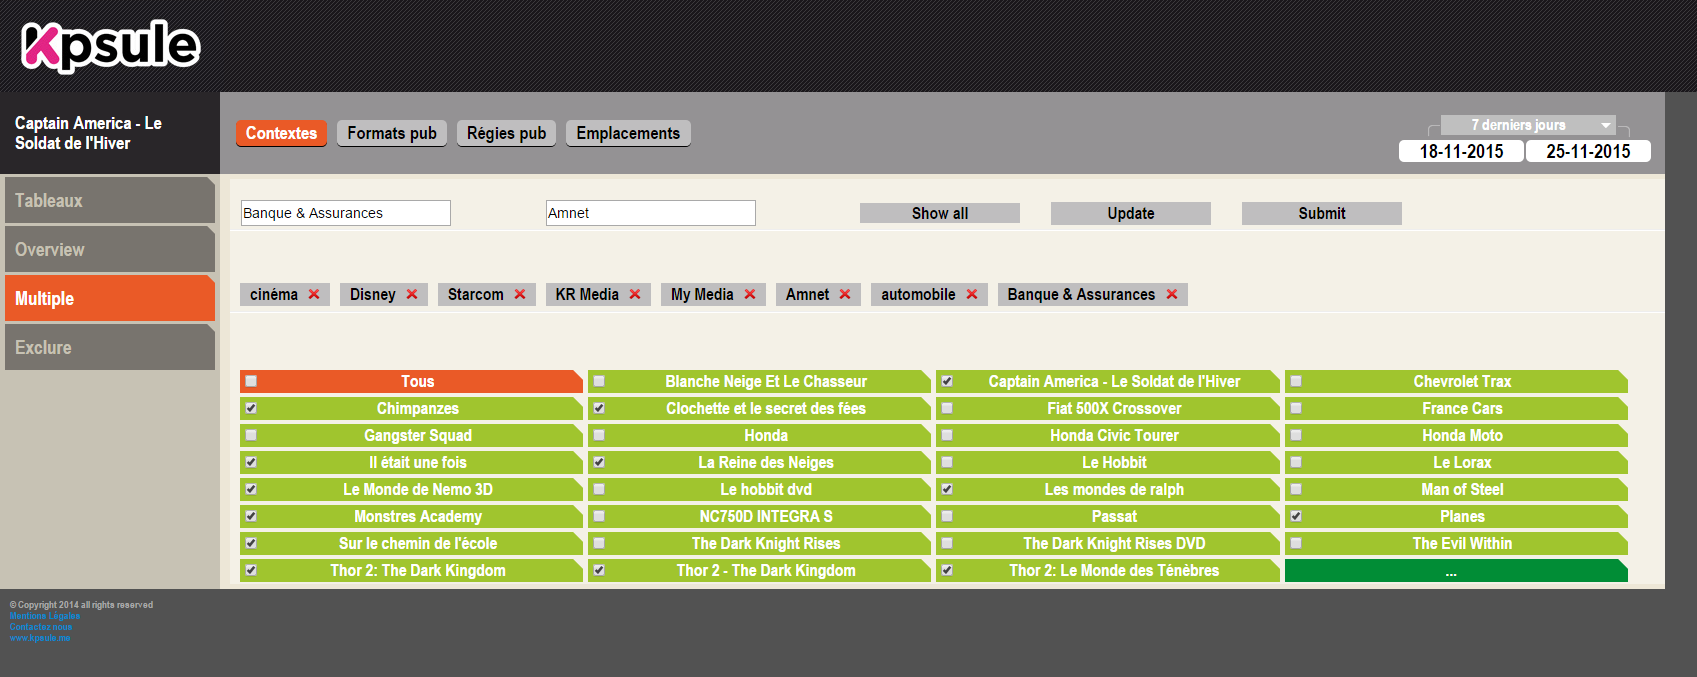Screen dimensions: 1697x677
Task: Click the Show all button
Action: [939, 213]
